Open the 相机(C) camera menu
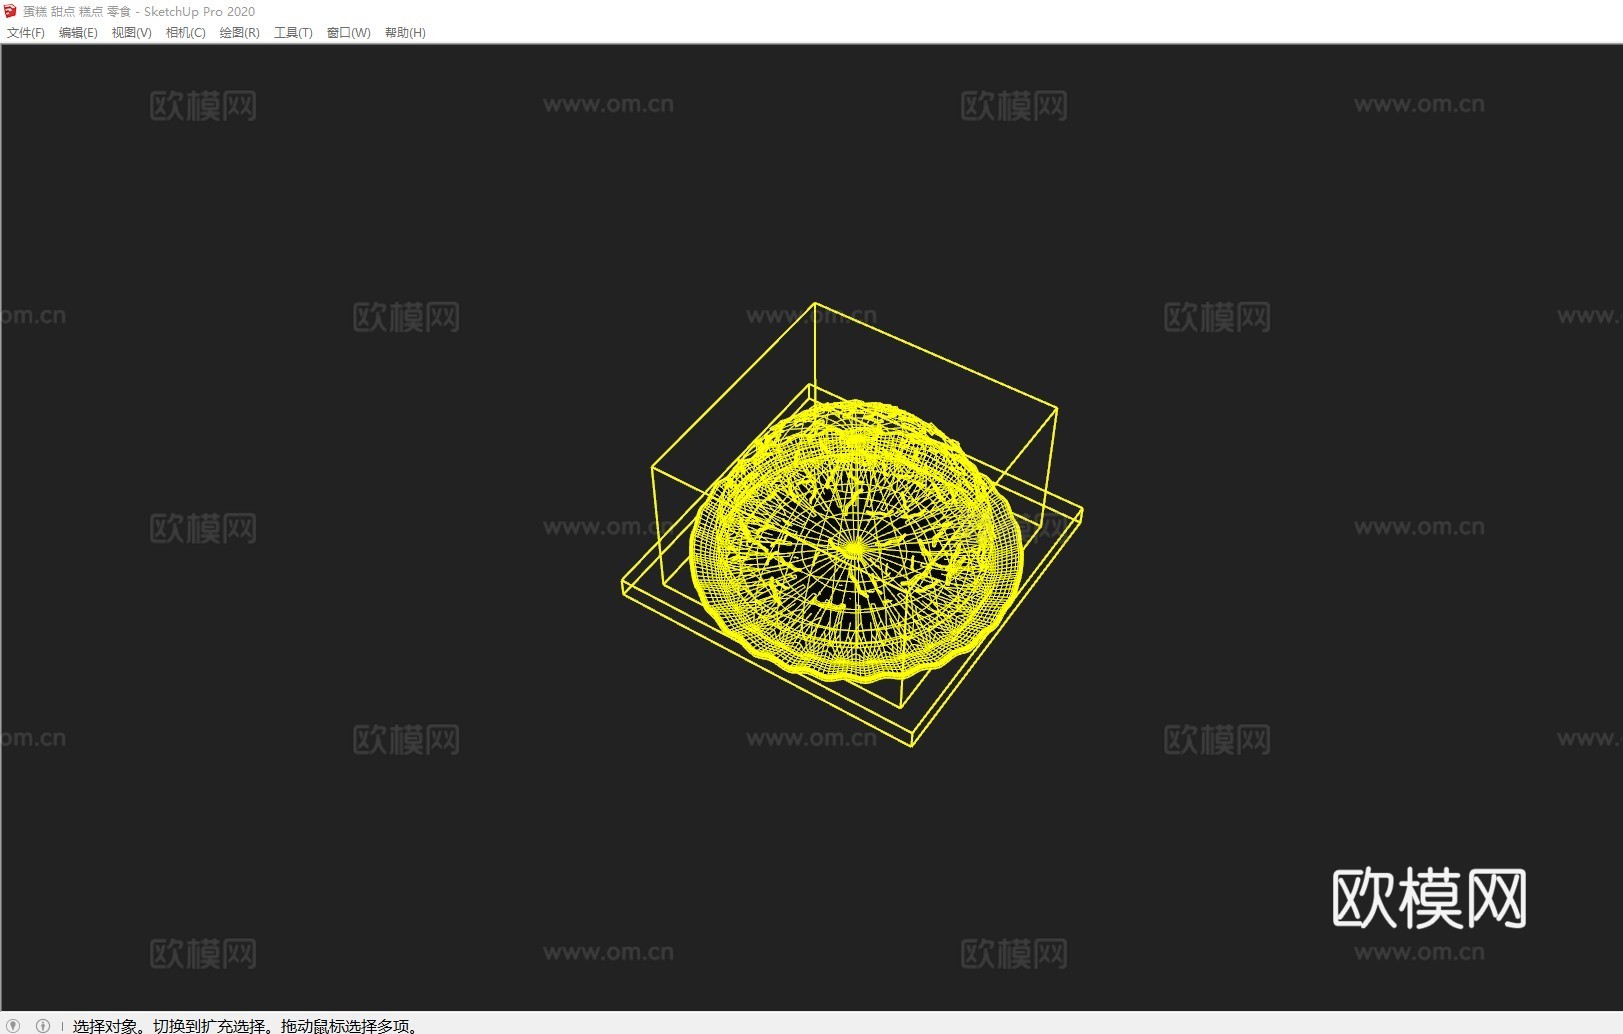 pyautogui.click(x=185, y=33)
